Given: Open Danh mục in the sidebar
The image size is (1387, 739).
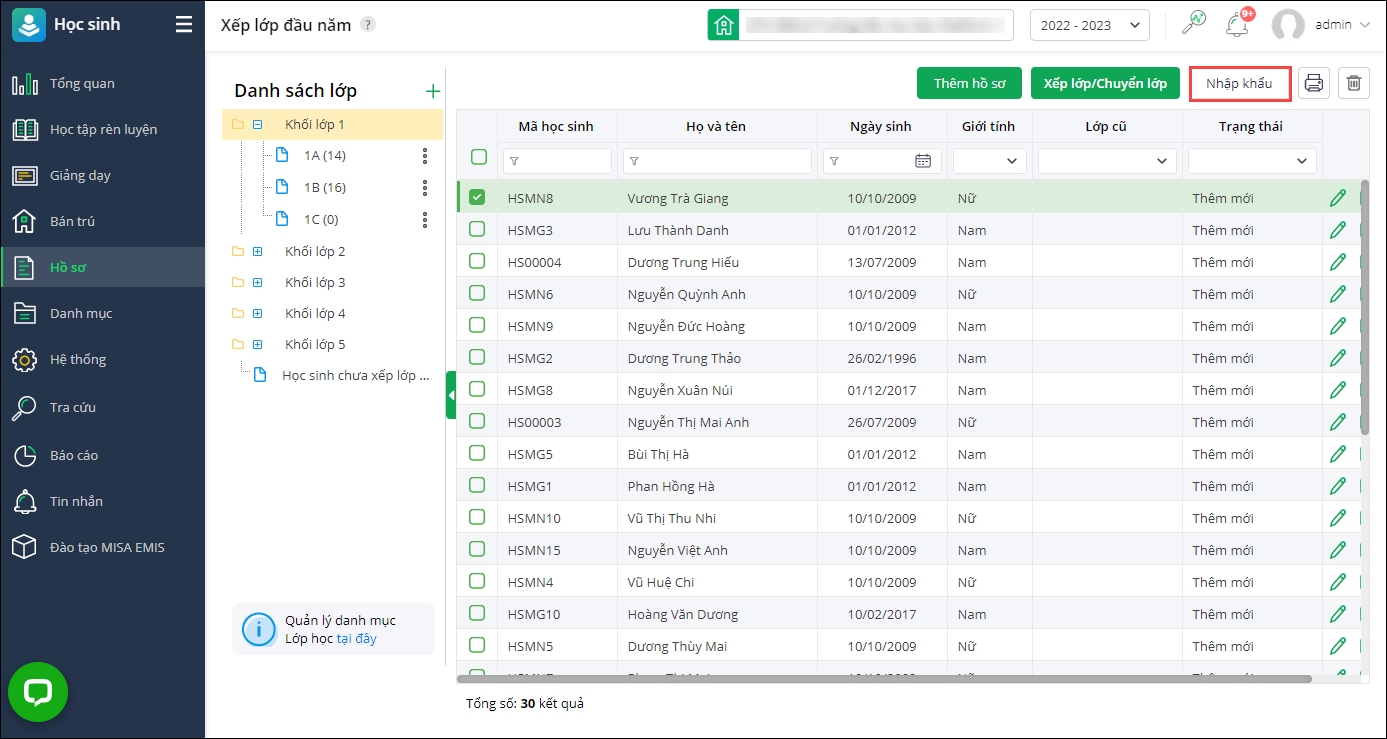Looking at the screenshot, I should click(x=80, y=313).
